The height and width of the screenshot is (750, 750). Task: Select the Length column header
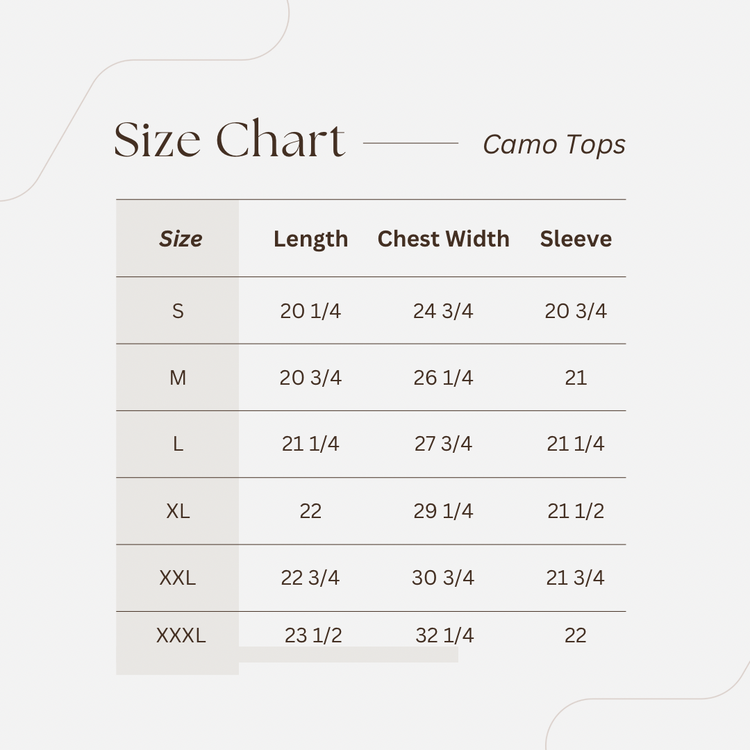310,239
